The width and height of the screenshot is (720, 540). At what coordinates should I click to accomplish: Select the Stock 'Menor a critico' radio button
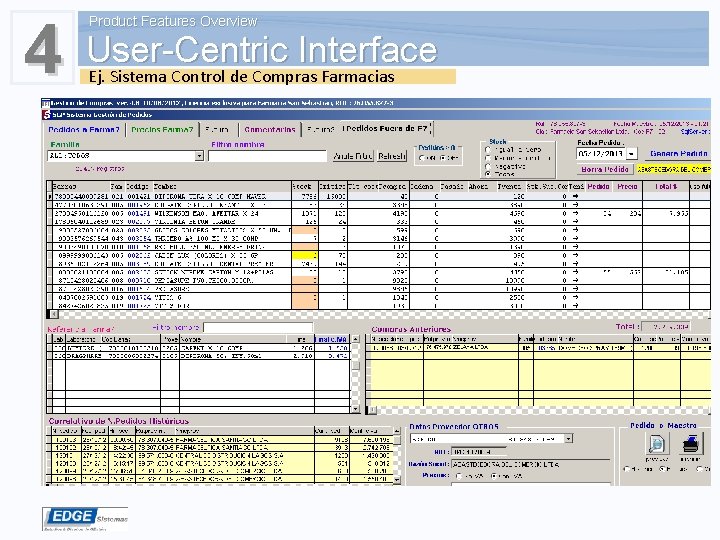[488, 158]
